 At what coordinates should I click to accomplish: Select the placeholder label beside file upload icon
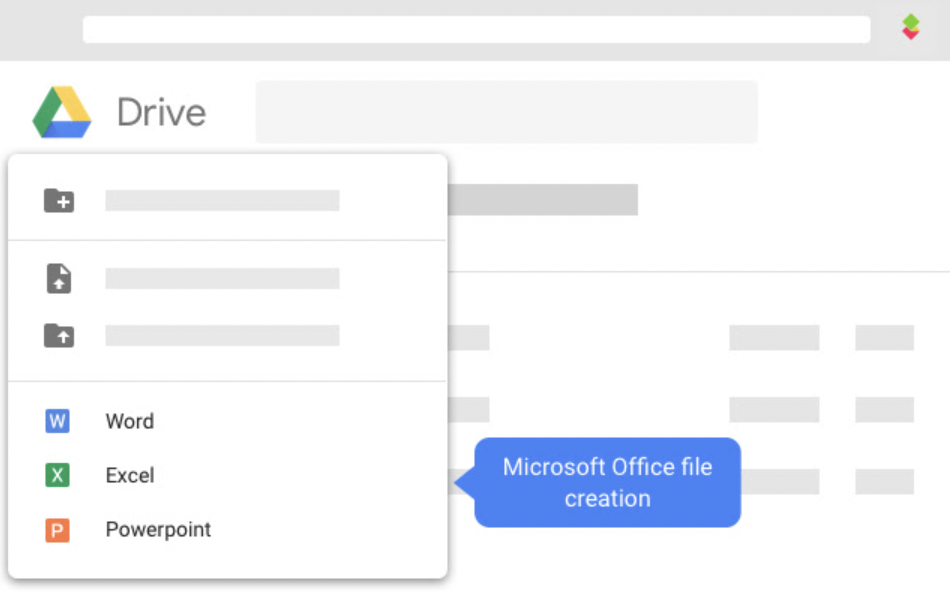(222, 278)
